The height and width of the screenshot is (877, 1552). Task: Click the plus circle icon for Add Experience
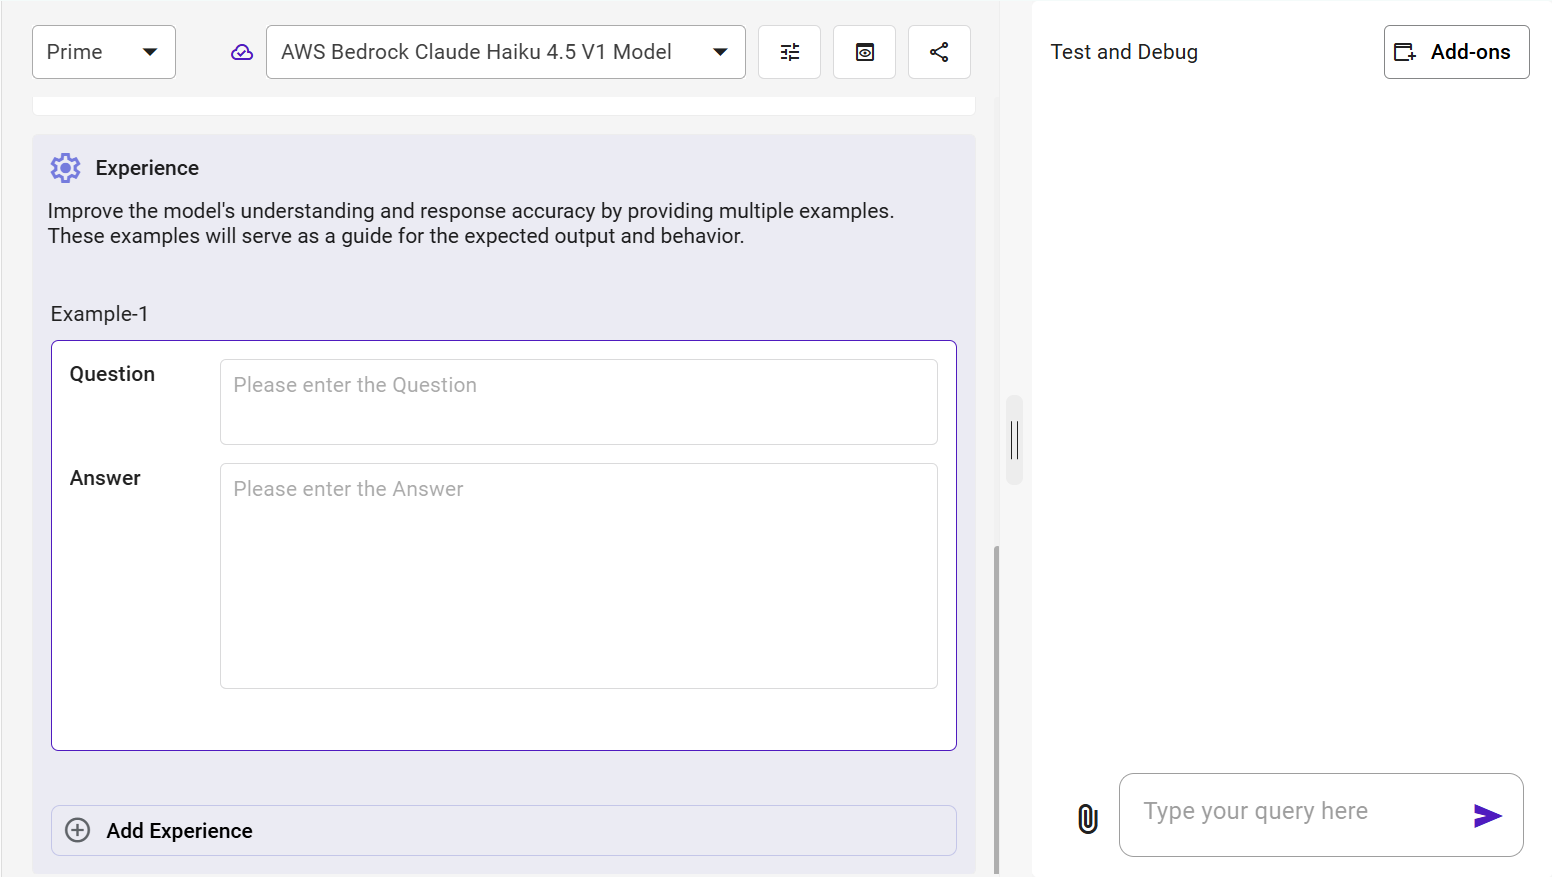click(x=78, y=831)
